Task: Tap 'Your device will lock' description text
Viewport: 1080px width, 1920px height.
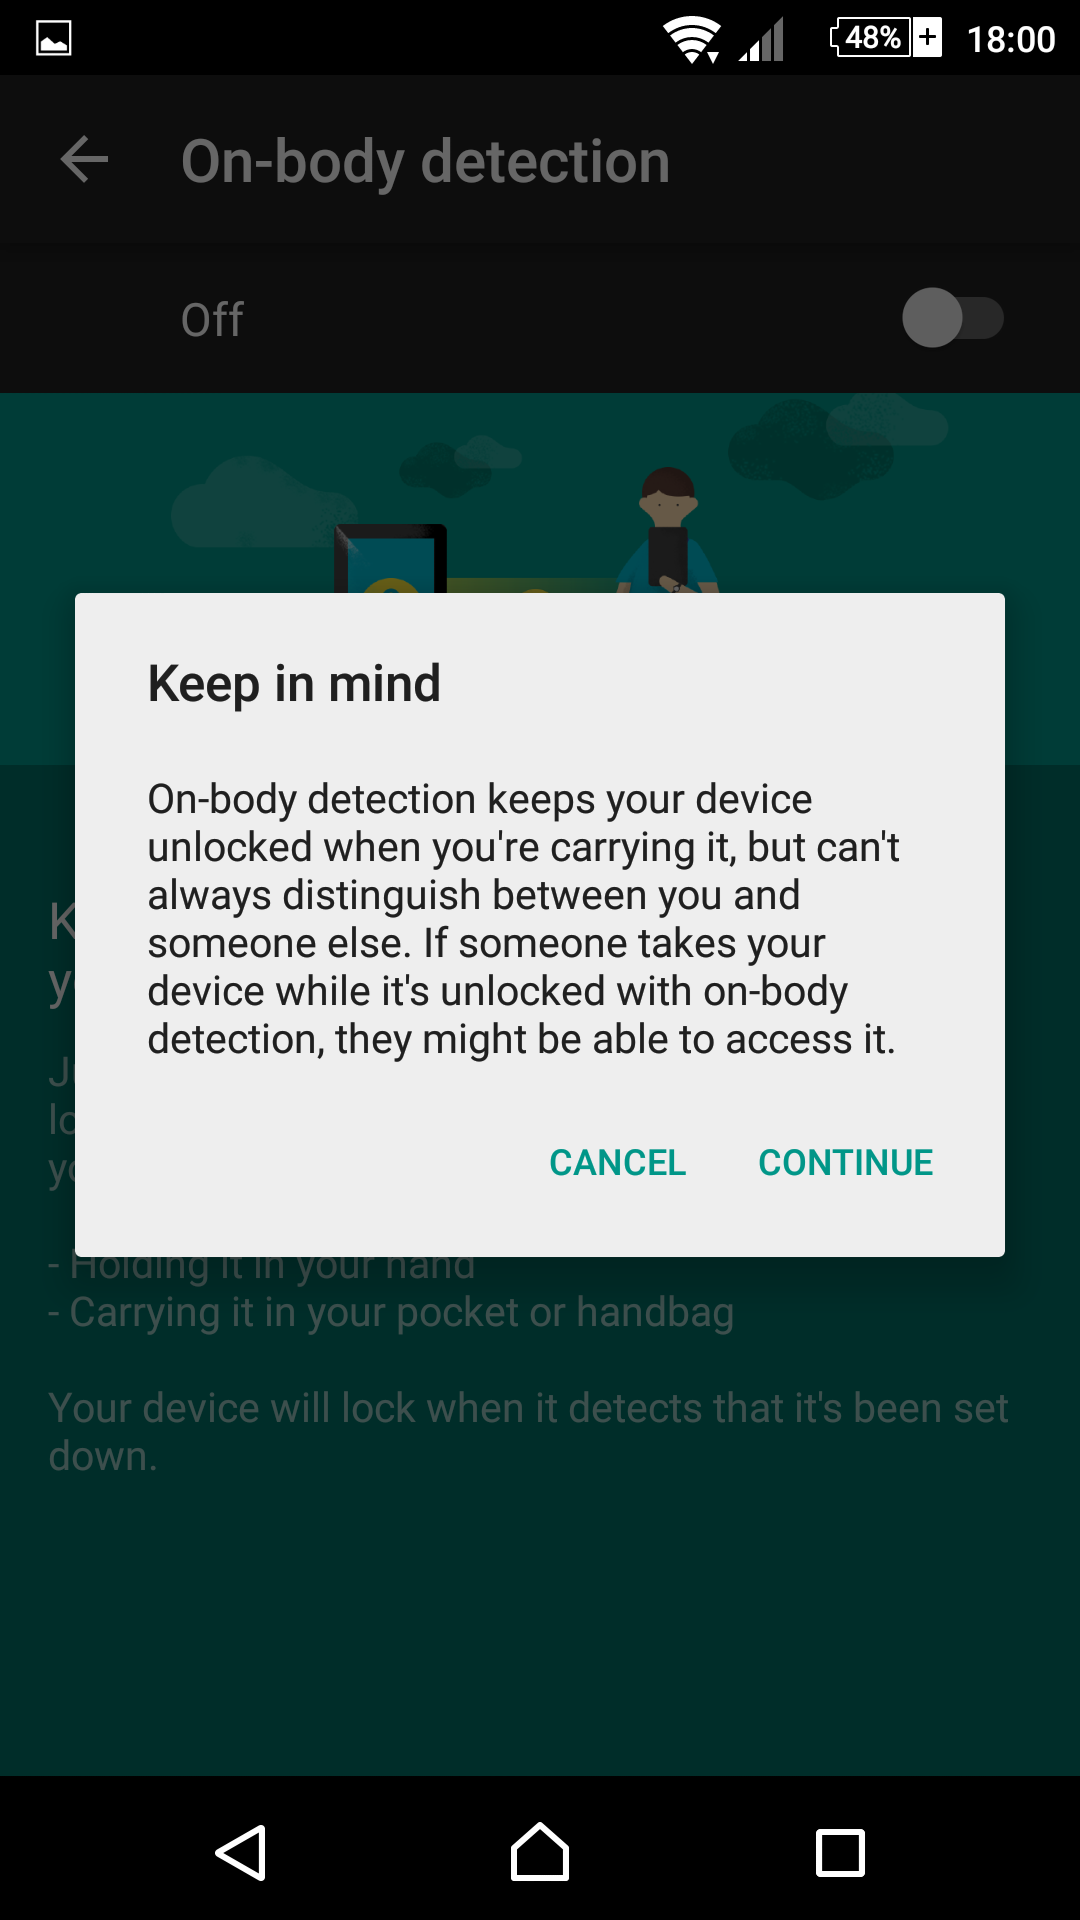Action: pyautogui.click(x=528, y=1432)
